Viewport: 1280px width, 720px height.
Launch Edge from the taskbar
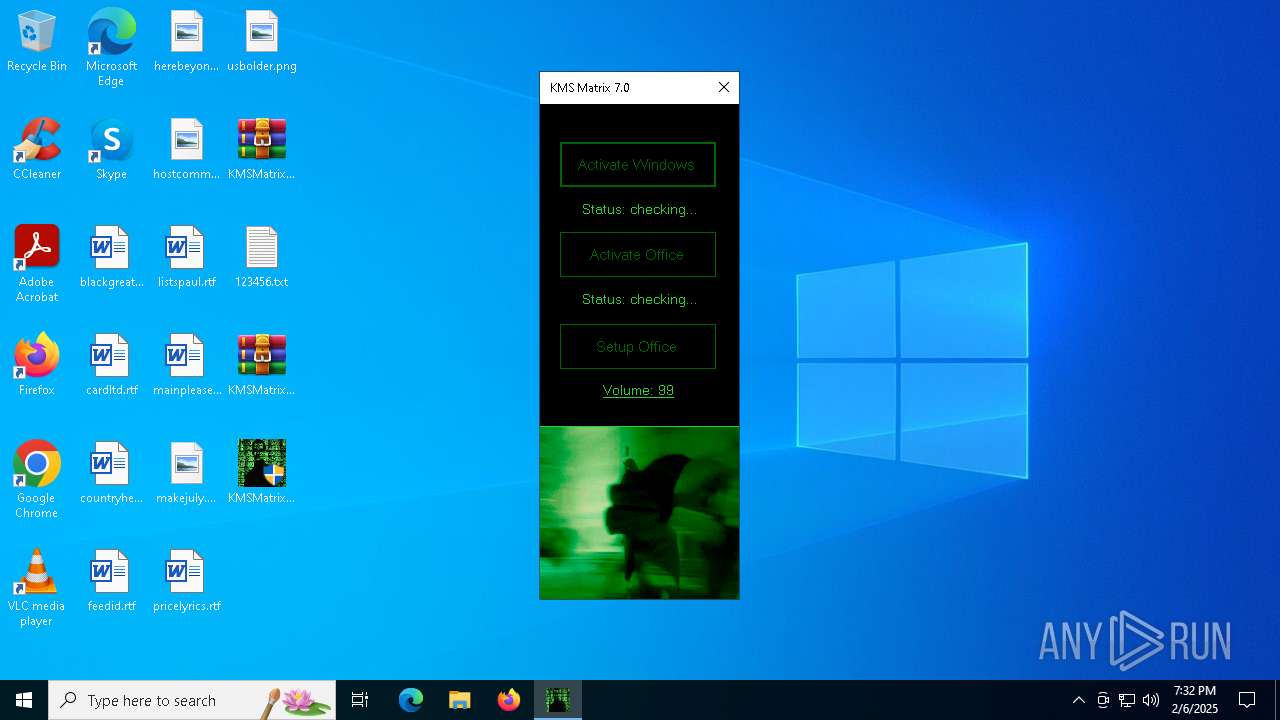pos(411,700)
